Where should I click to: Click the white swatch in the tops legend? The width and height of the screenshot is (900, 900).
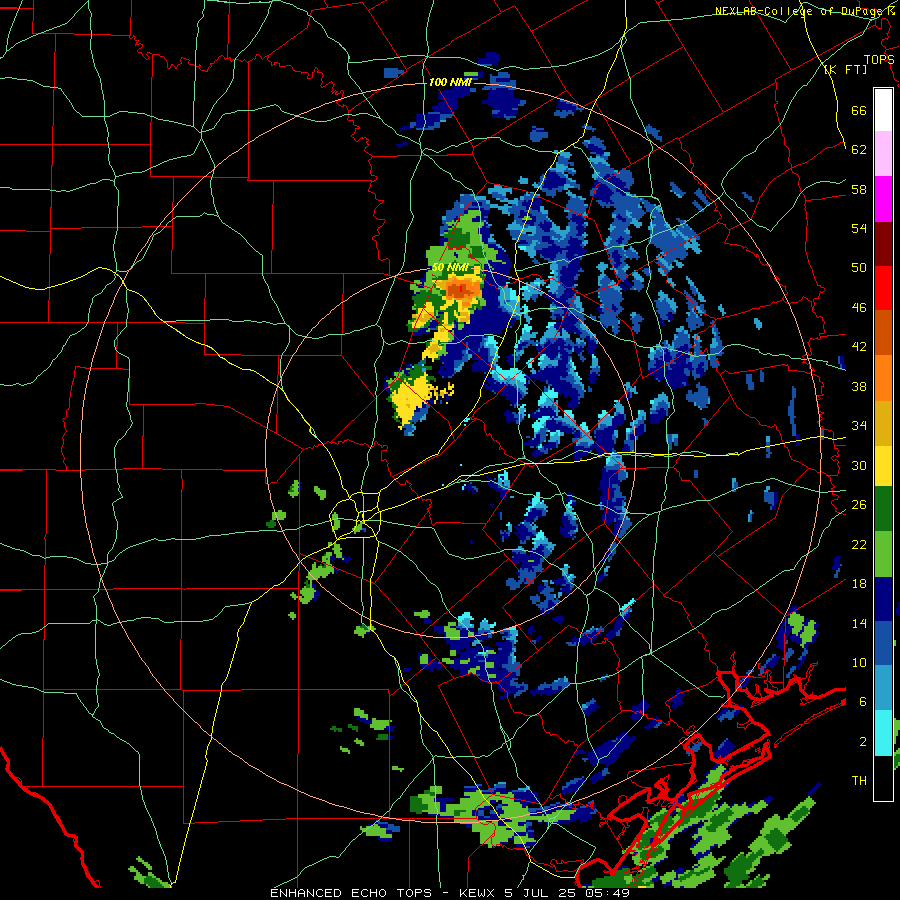[x=883, y=110]
